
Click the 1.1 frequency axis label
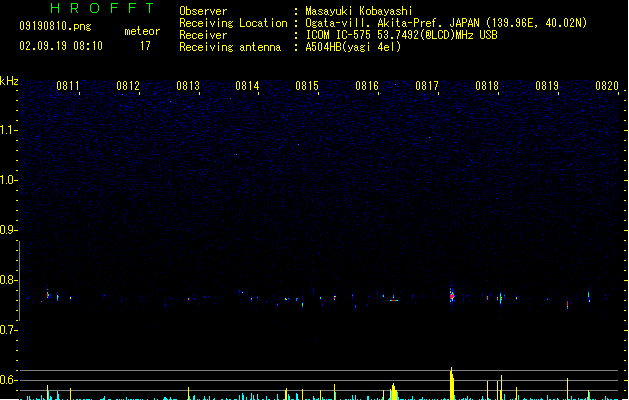(x=8, y=130)
